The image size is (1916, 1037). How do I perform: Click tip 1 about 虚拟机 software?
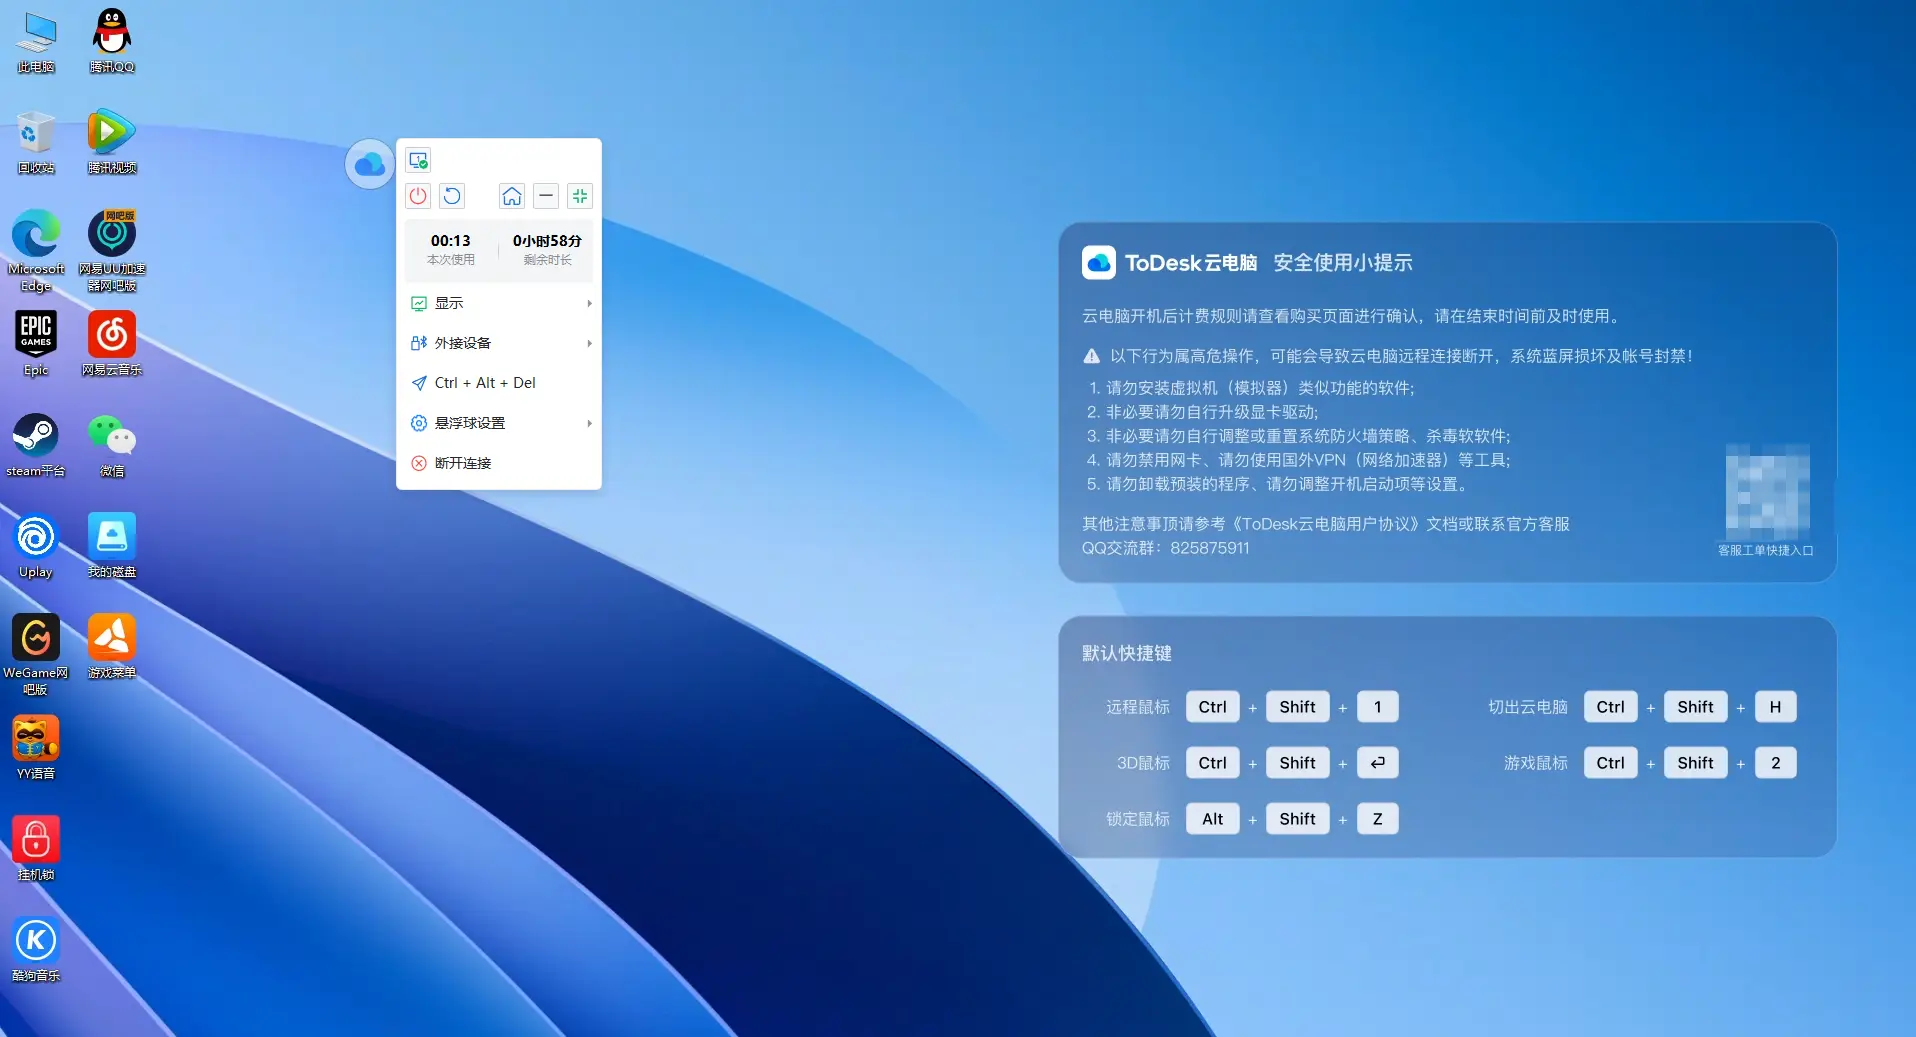pyautogui.click(x=1251, y=388)
